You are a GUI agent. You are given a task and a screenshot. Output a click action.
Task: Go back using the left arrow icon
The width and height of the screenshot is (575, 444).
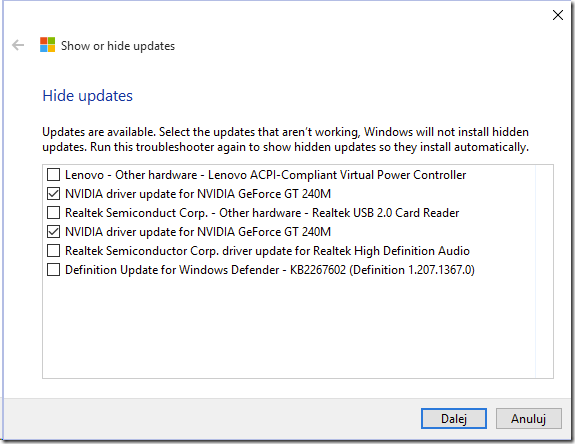coord(18,45)
